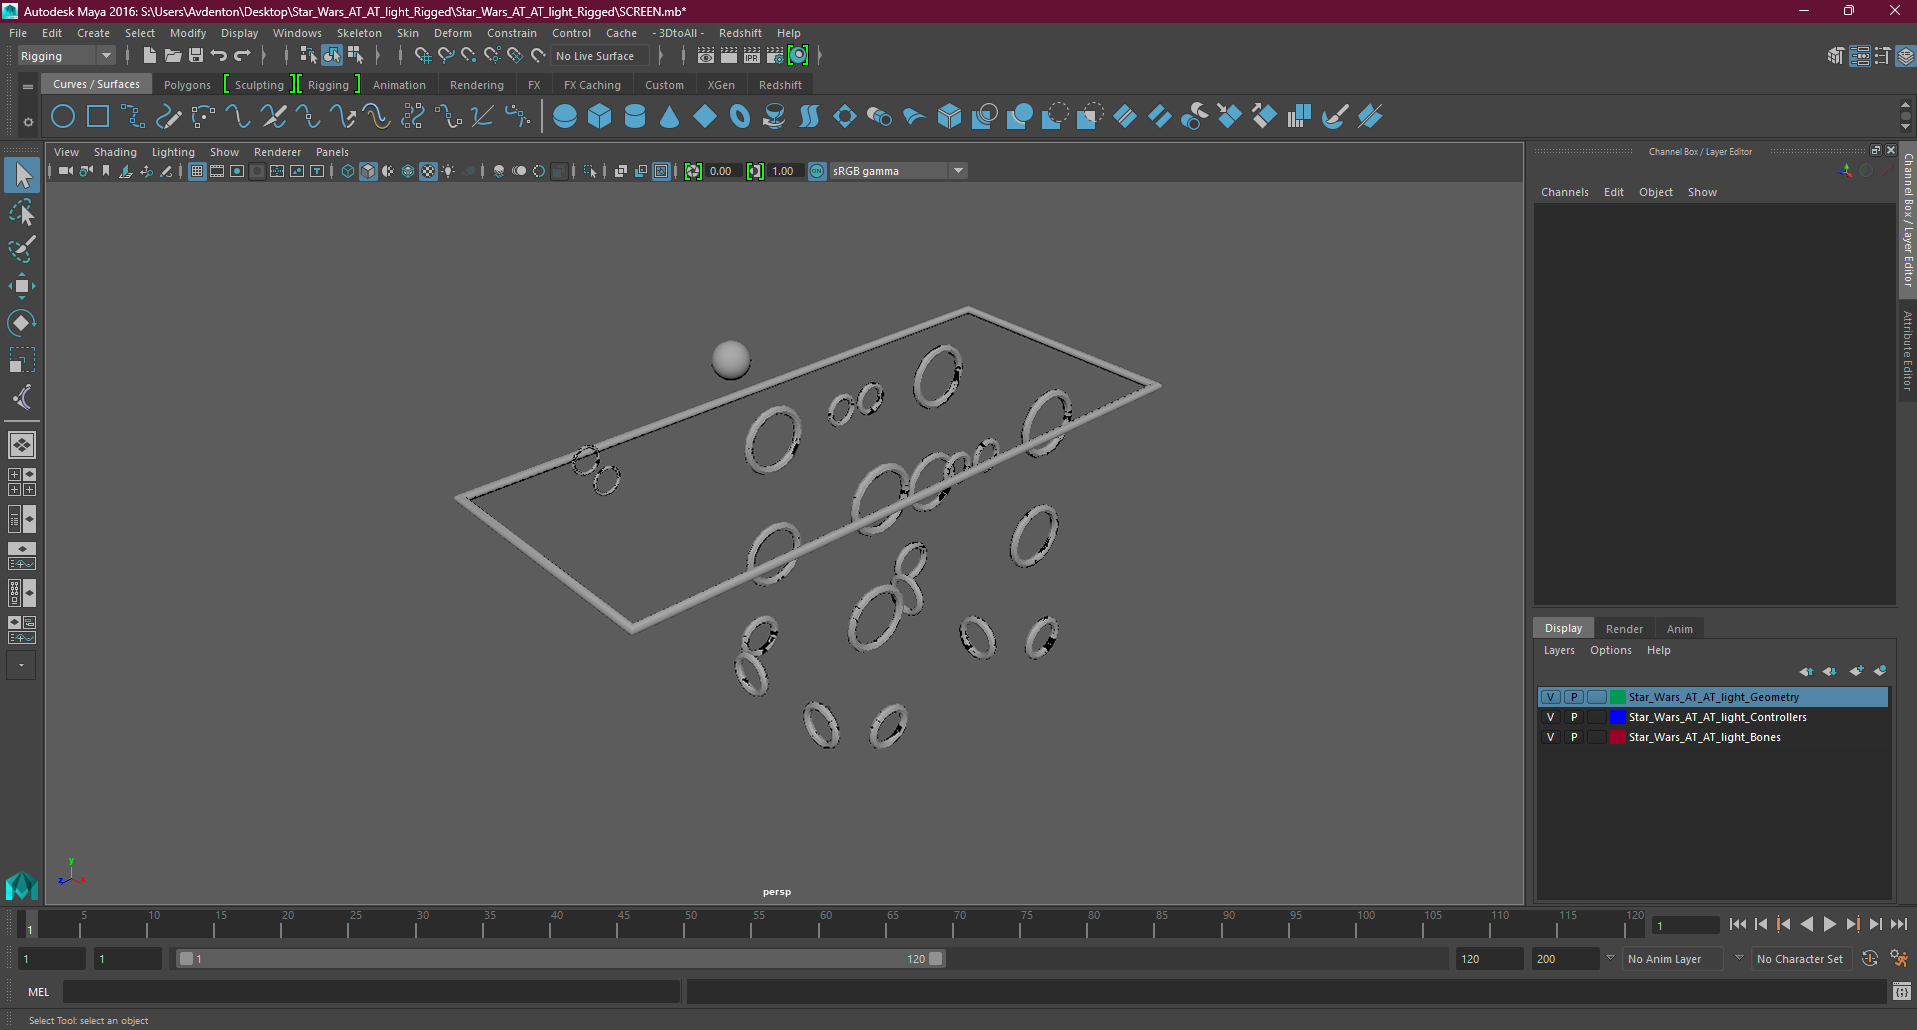The width and height of the screenshot is (1917, 1030).
Task: Click the blue Controllers layer color swatch
Action: point(1617,717)
